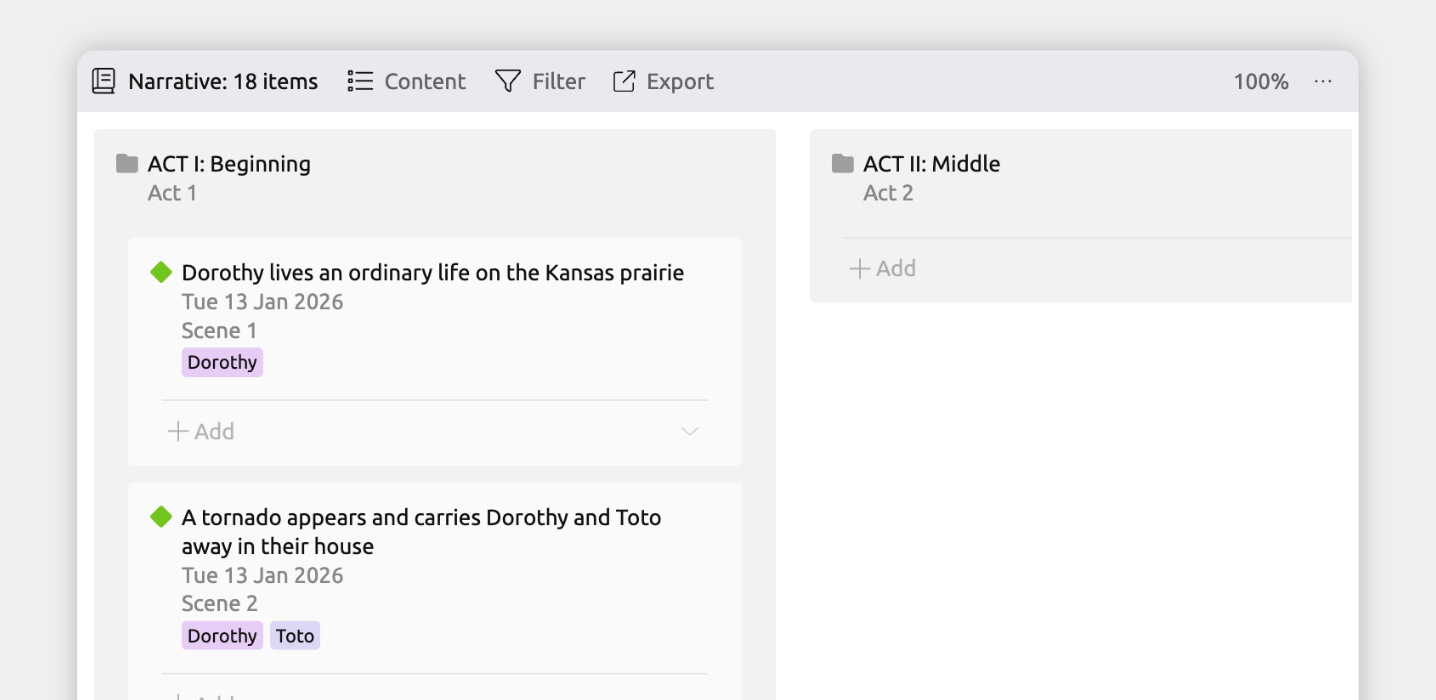Screen dimensions: 1436x700
Task: Click the Act 2 subtitle
Action: click(x=888, y=192)
